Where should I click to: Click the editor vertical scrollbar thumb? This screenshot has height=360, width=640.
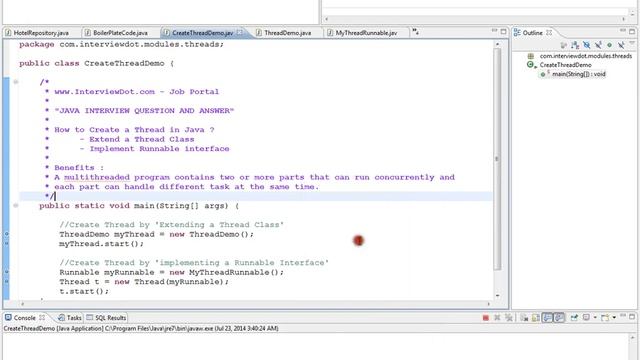pyautogui.click(x=497, y=159)
